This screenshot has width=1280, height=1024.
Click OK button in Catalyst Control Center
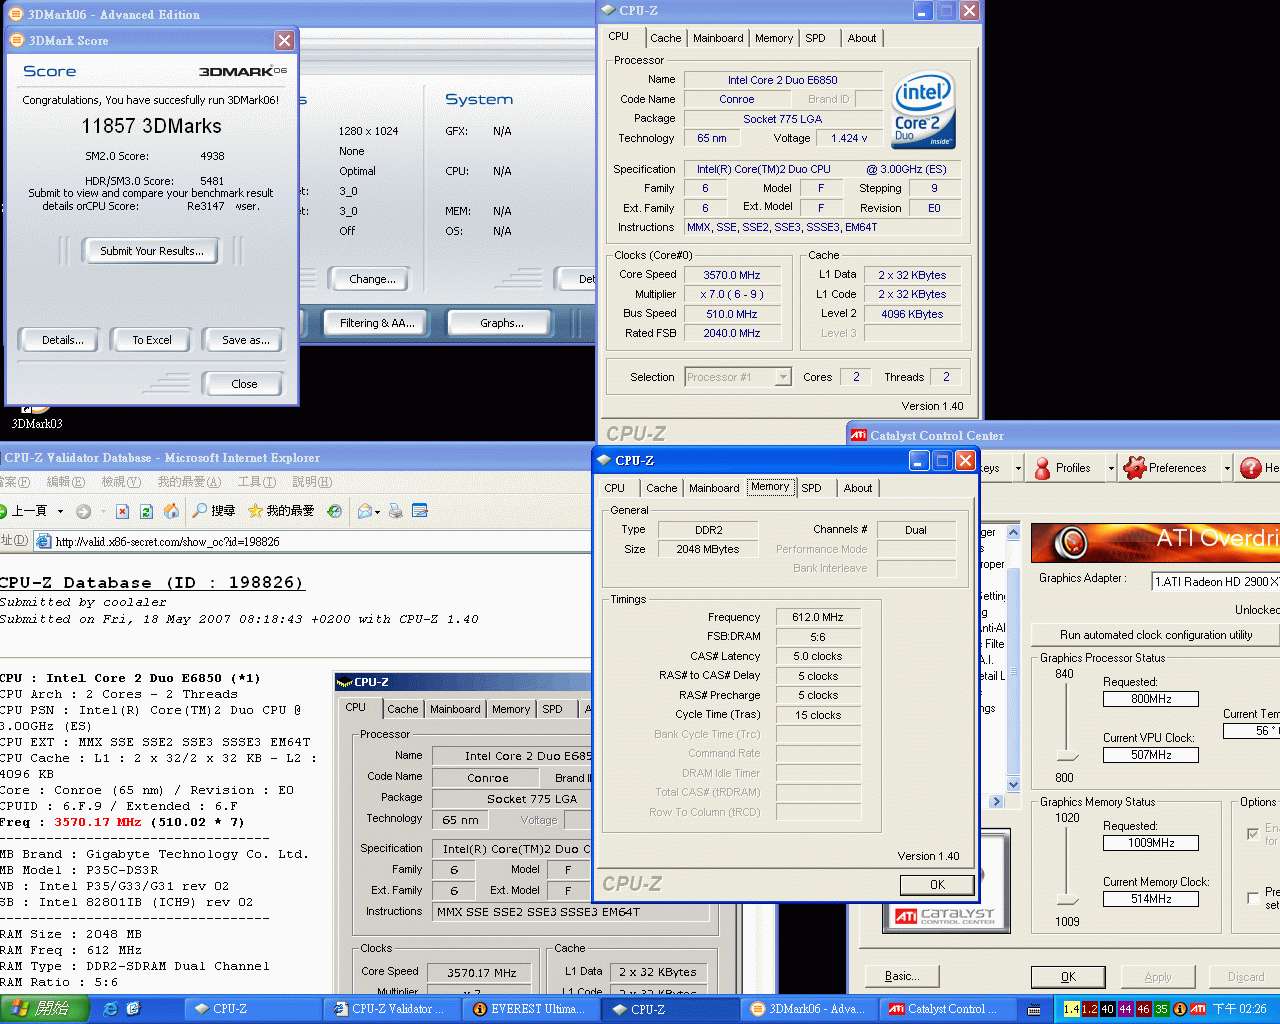click(x=1068, y=977)
